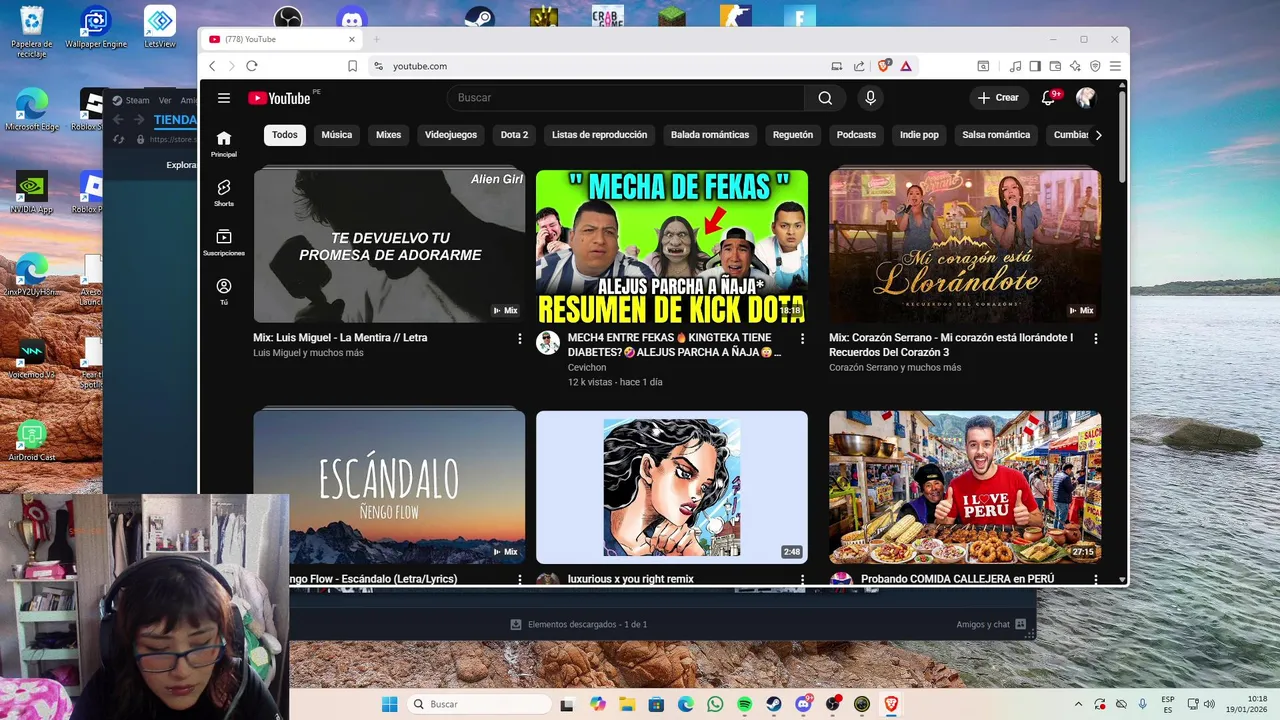Open a new browser tab with plus

tap(377, 39)
